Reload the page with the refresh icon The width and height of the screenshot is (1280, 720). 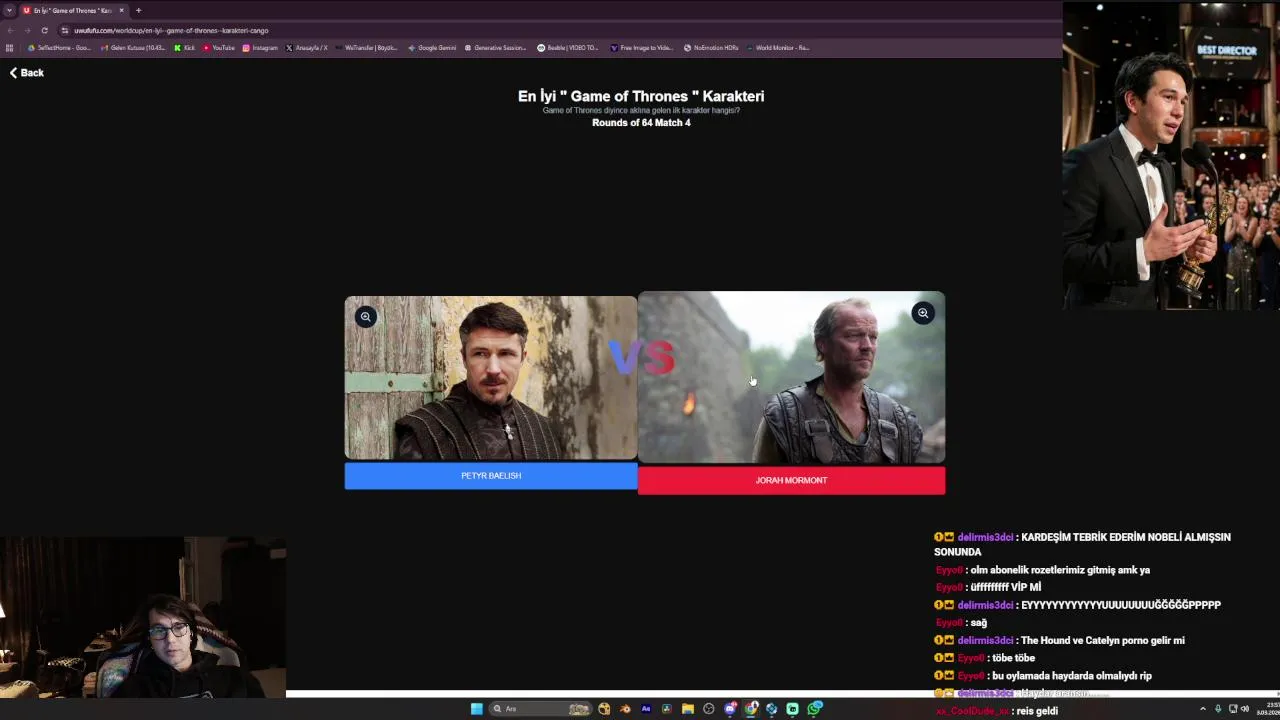point(44,30)
